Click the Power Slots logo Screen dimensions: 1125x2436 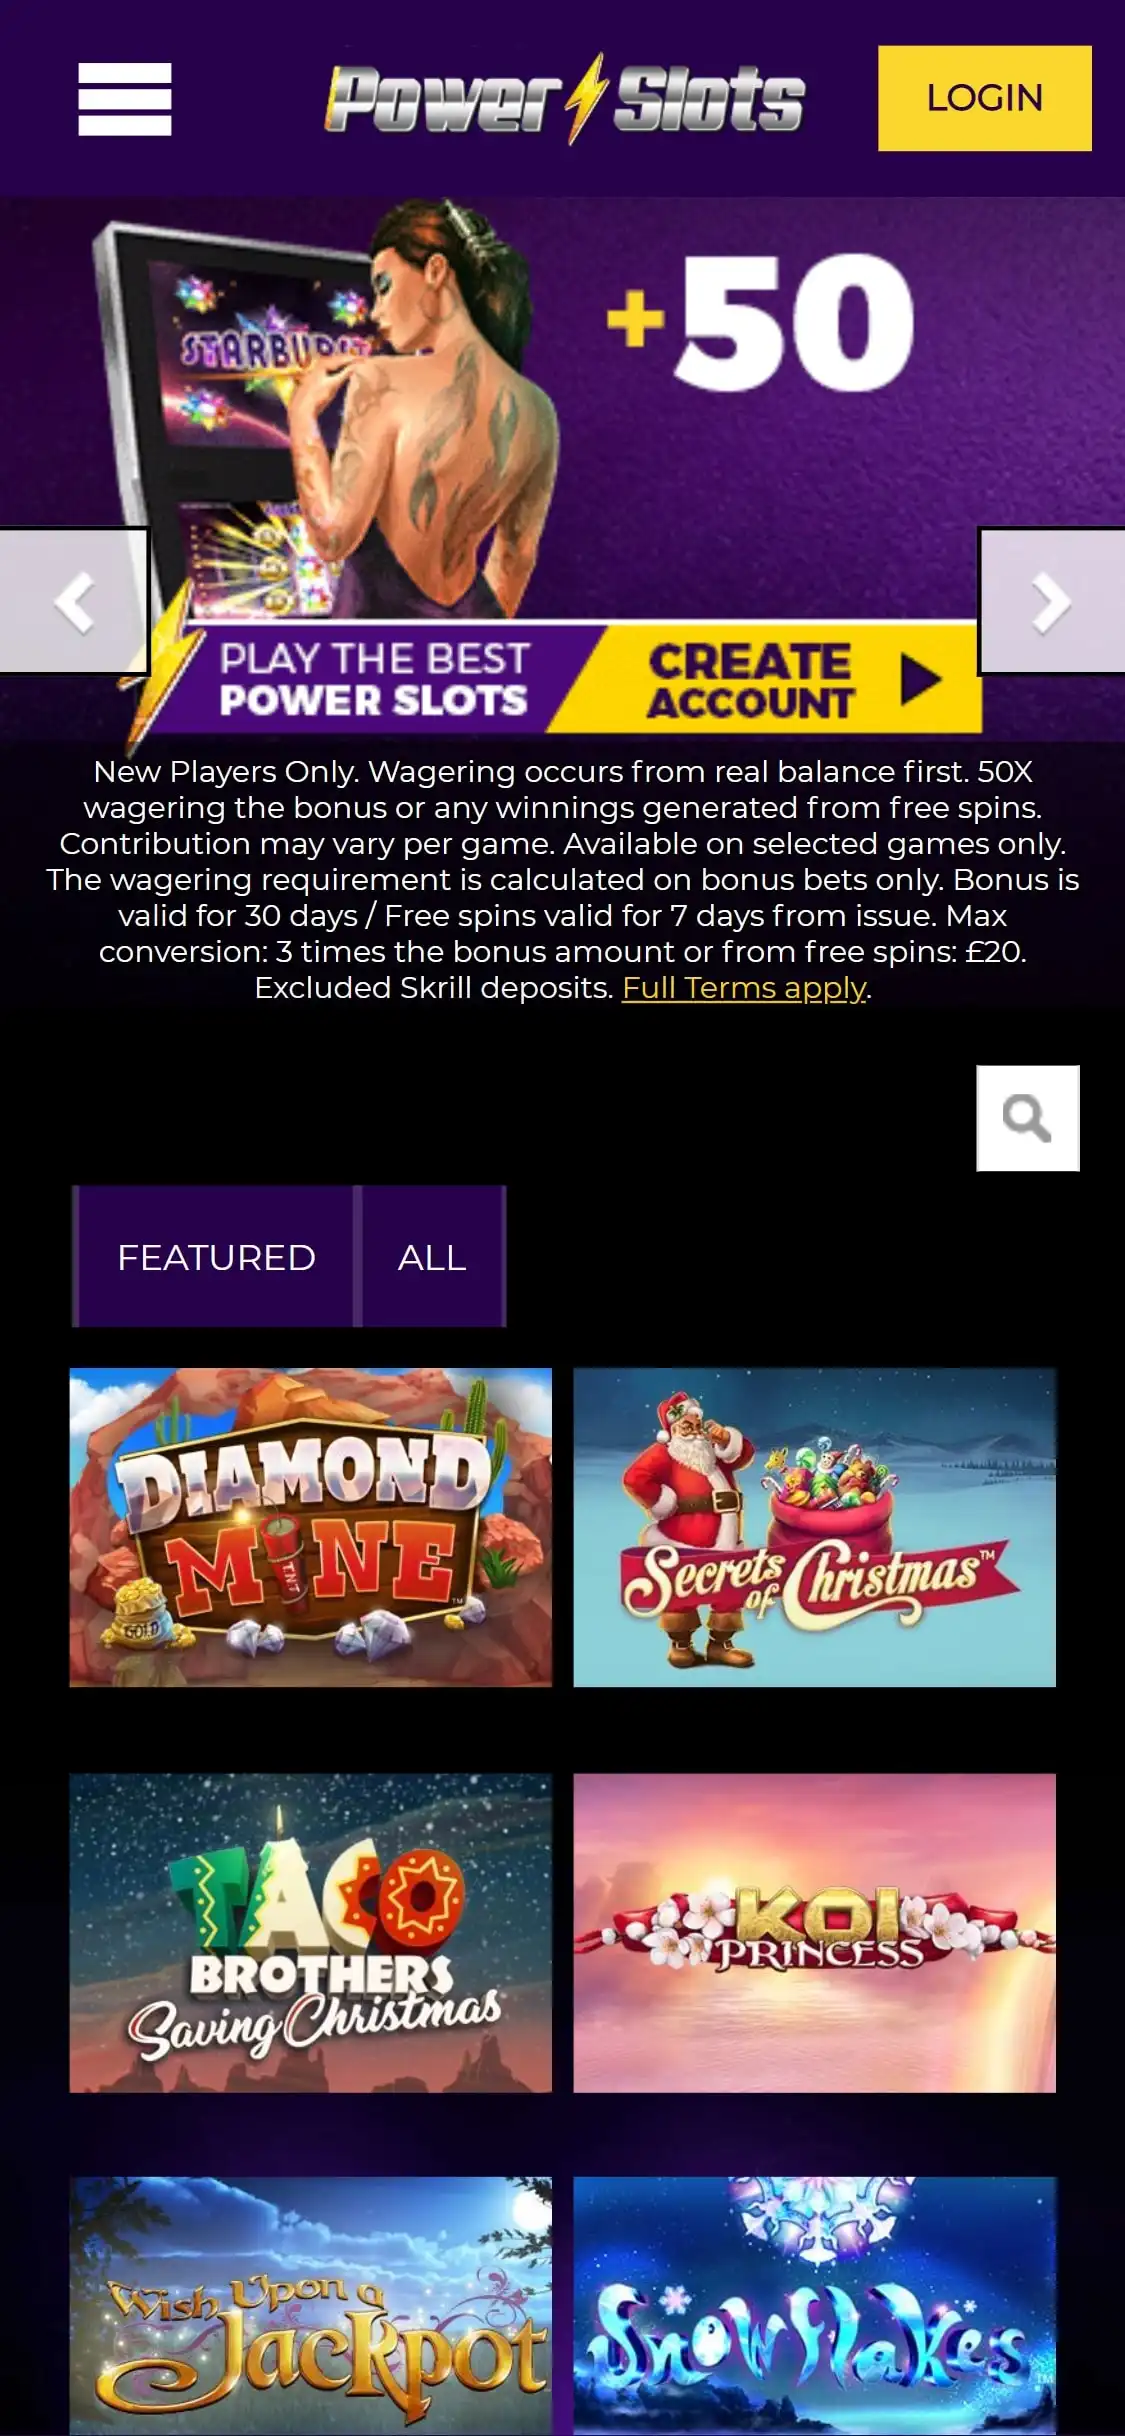click(565, 98)
